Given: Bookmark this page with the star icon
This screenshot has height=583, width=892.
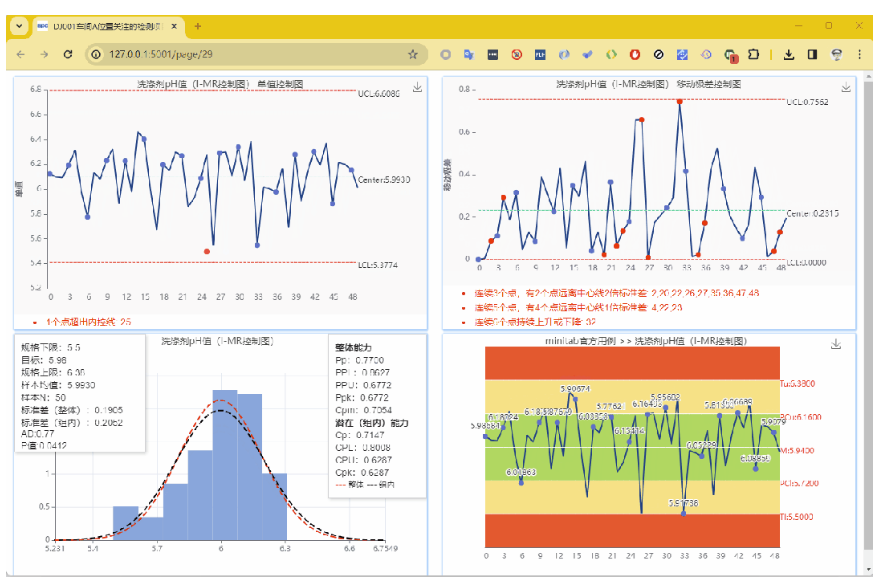Looking at the screenshot, I should tap(412, 54).
